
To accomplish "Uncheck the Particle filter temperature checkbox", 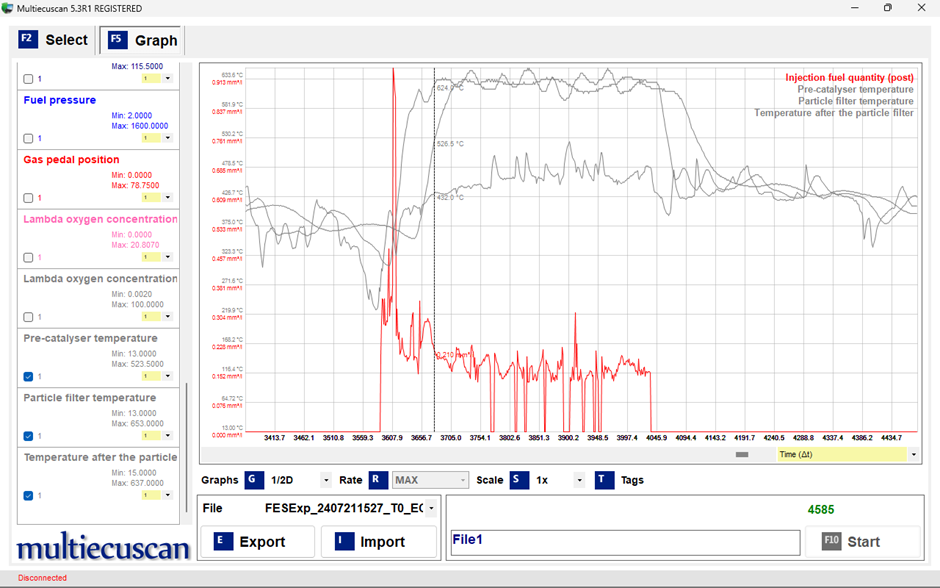I will point(28,436).
